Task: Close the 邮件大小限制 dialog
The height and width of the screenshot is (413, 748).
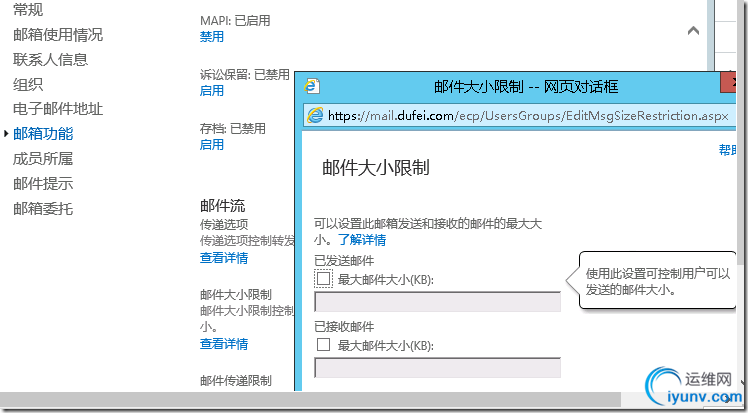Action: point(728,82)
